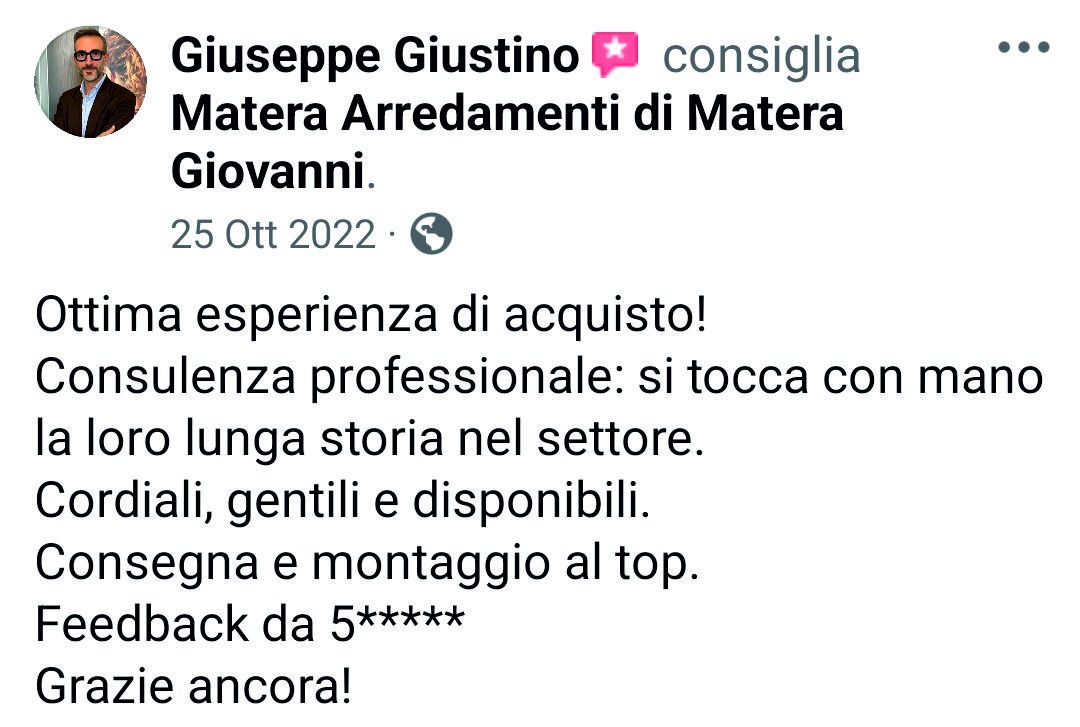Click the line Cordiali, gentili e disponibili
The width and height of the screenshot is (1080, 727).
click(x=343, y=501)
